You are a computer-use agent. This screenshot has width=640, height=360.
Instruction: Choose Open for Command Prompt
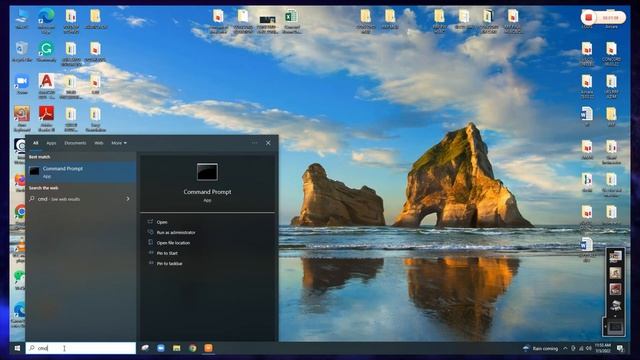(x=162, y=222)
